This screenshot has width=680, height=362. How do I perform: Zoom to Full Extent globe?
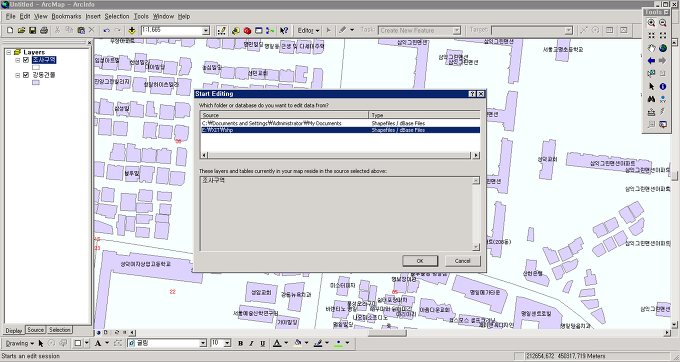(x=663, y=48)
